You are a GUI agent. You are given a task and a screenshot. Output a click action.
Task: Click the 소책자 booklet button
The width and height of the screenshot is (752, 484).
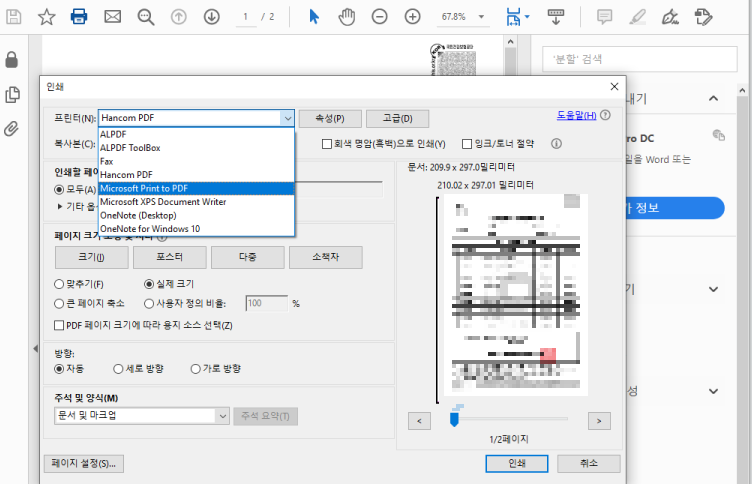[326, 257]
